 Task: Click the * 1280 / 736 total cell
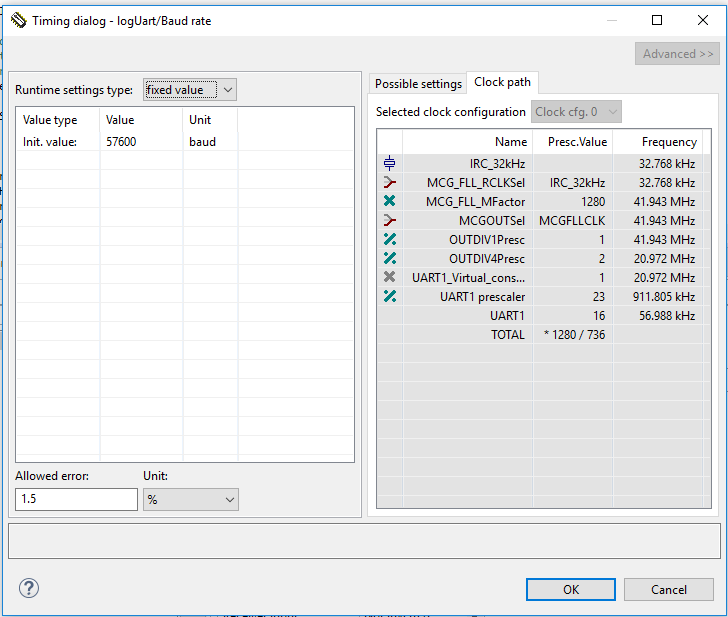(573, 335)
